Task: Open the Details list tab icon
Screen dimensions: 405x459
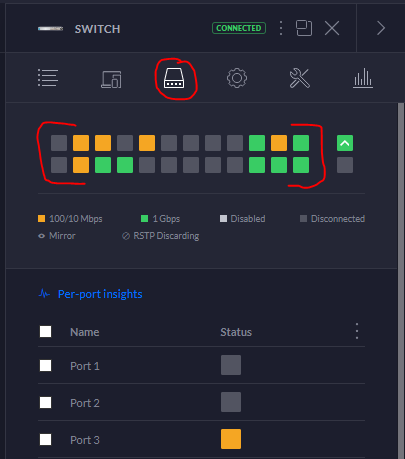Action: pyautogui.click(x=48, y=78)
